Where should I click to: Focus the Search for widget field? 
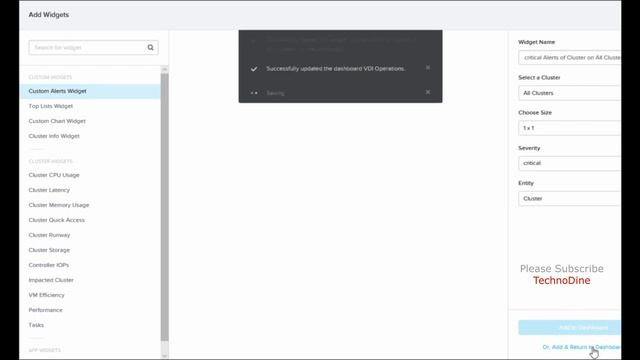tap(93, 47)
